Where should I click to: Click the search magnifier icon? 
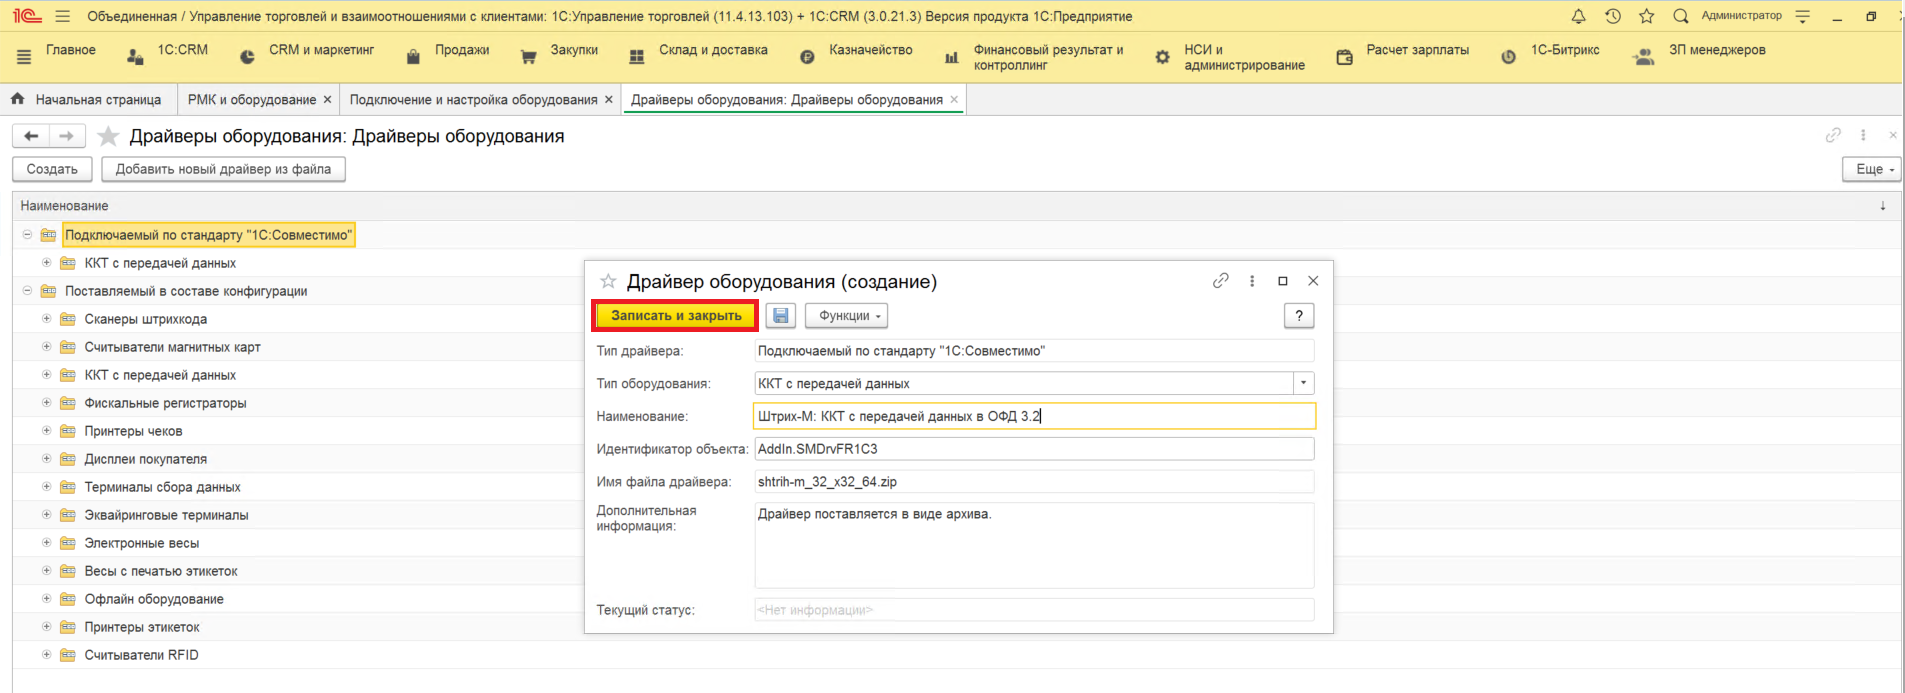tap(1680, 16)
